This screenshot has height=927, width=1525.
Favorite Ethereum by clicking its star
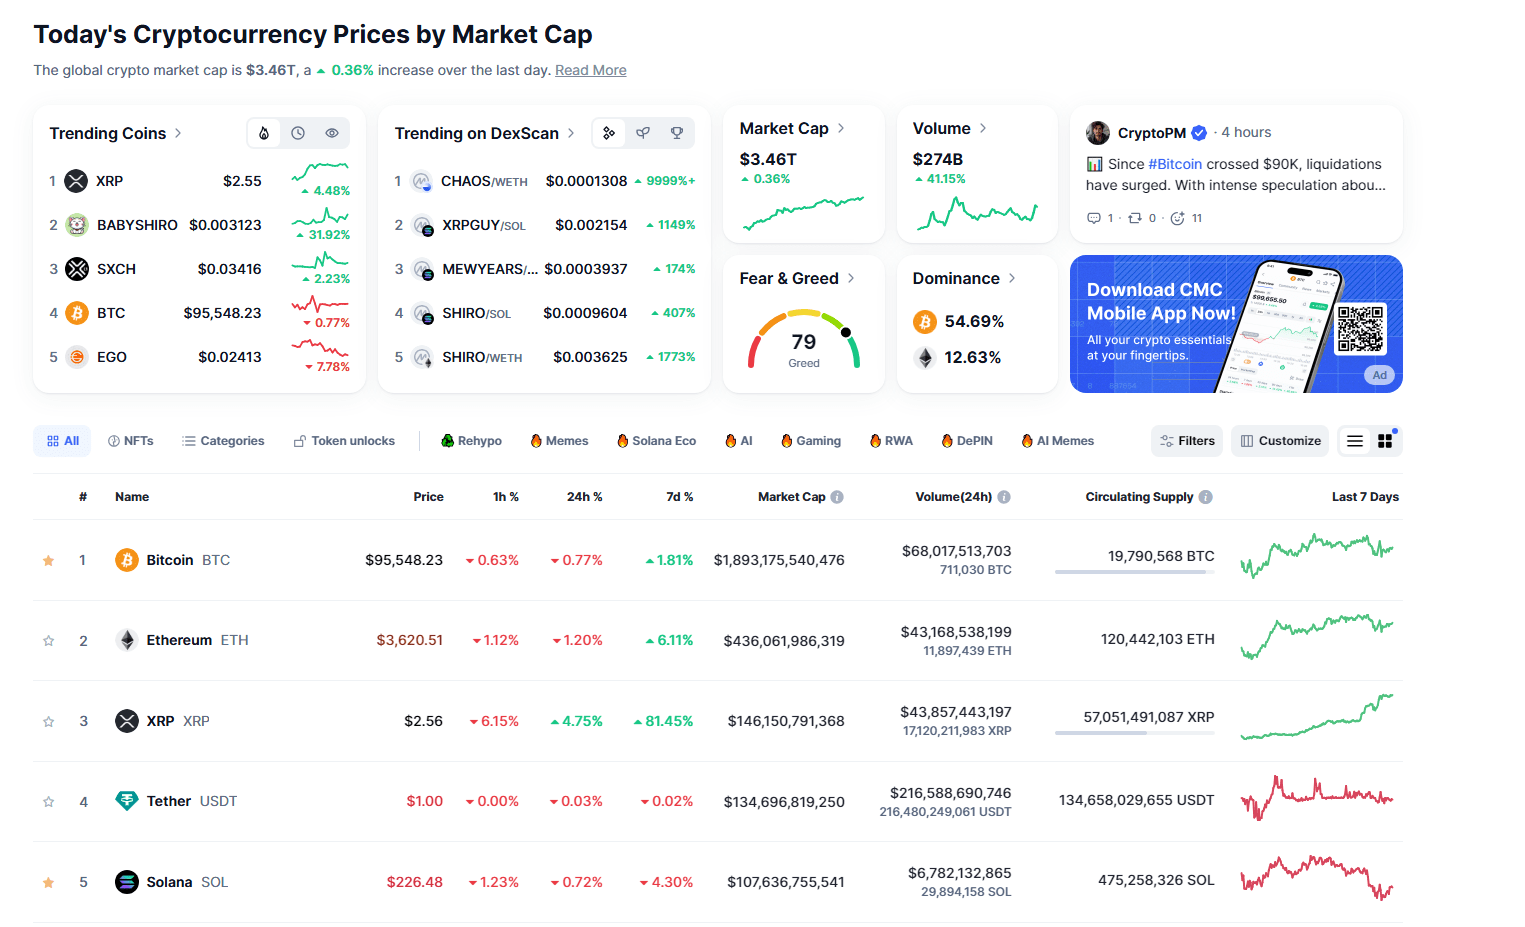tap(48, 640)
